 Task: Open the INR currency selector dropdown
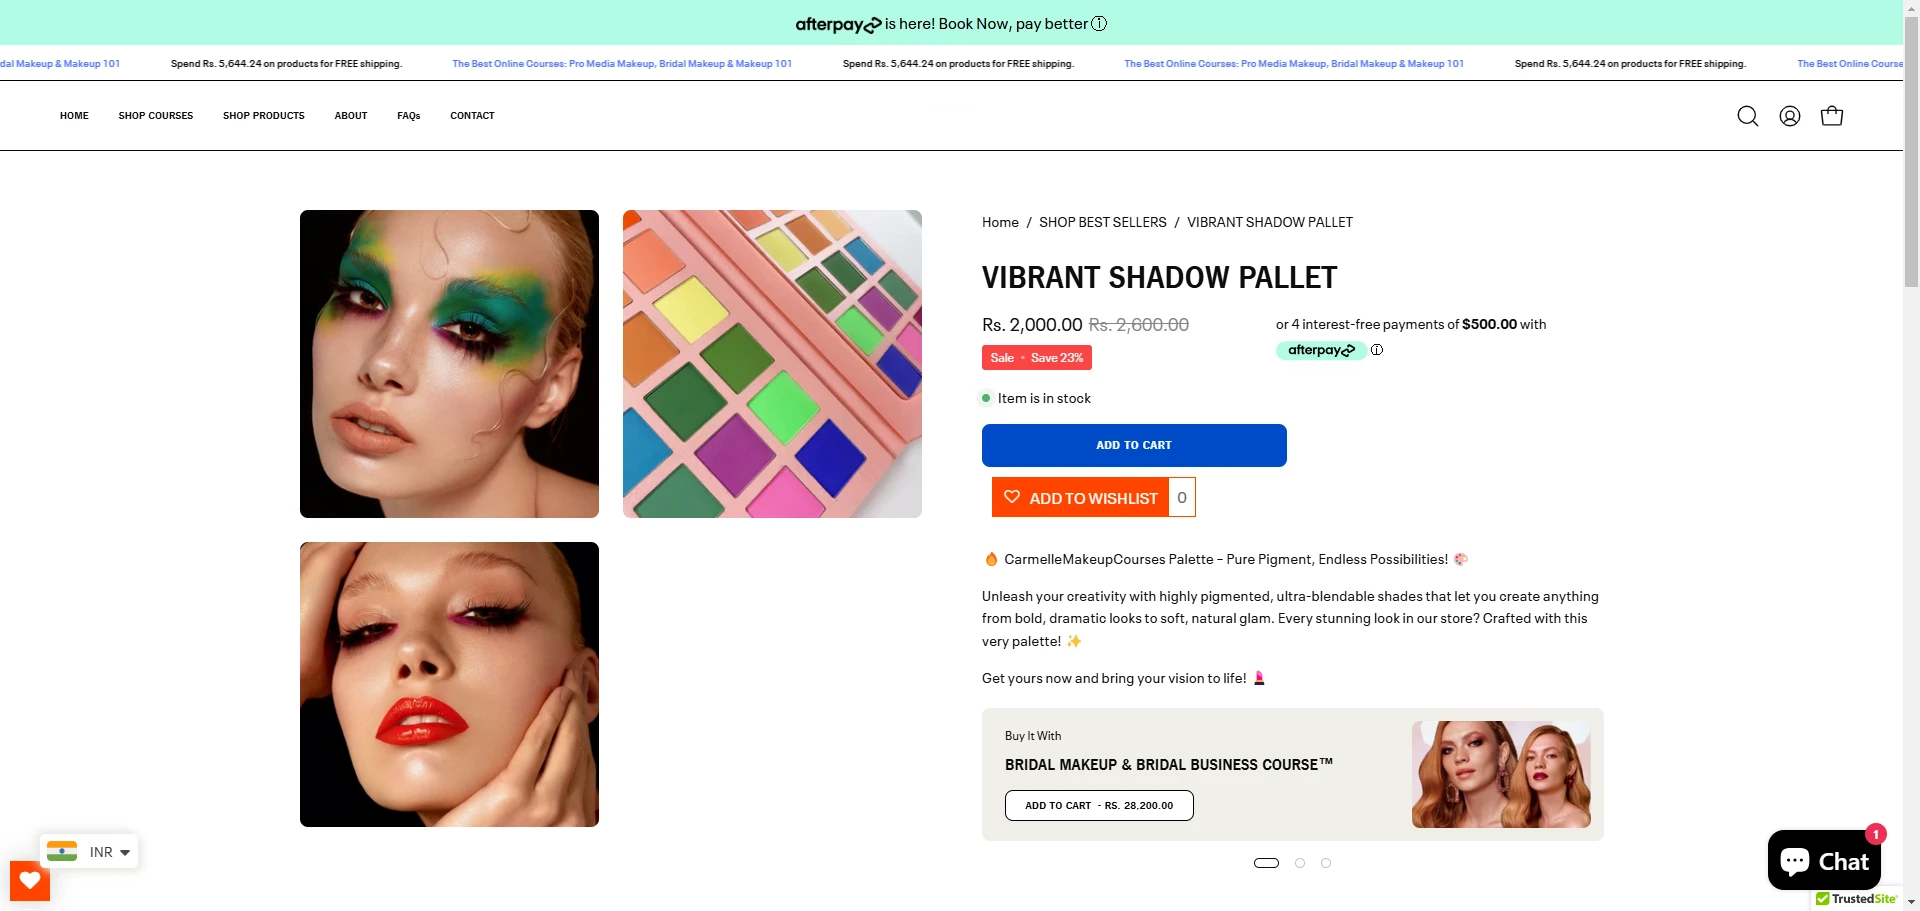(x=89, y=851)
